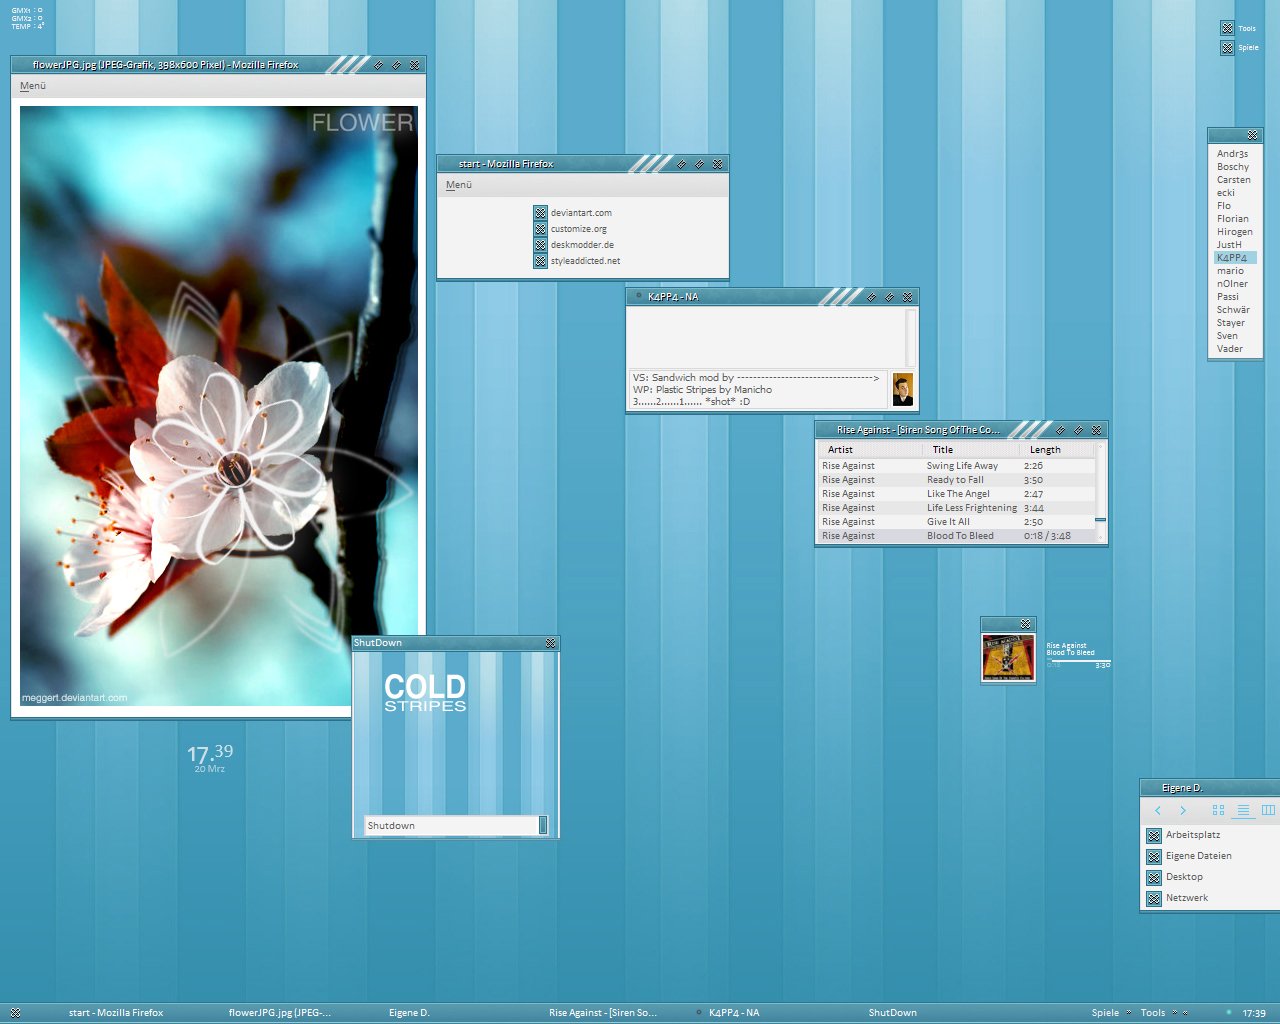Select contact Carsten in the contact list

[x=1233, y=180]
